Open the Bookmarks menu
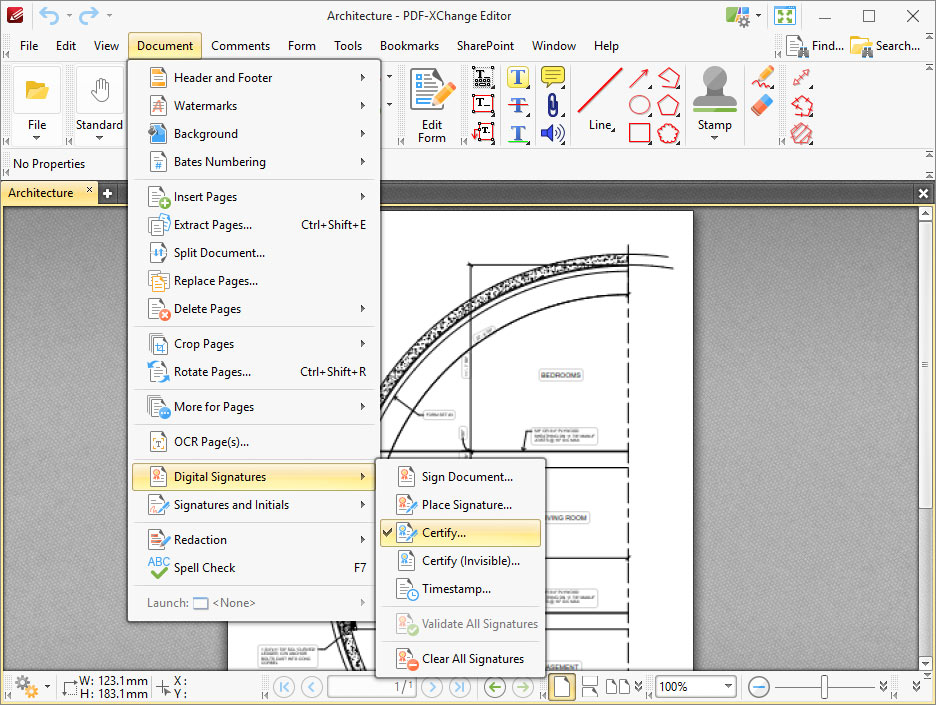 tap(409, 46)
